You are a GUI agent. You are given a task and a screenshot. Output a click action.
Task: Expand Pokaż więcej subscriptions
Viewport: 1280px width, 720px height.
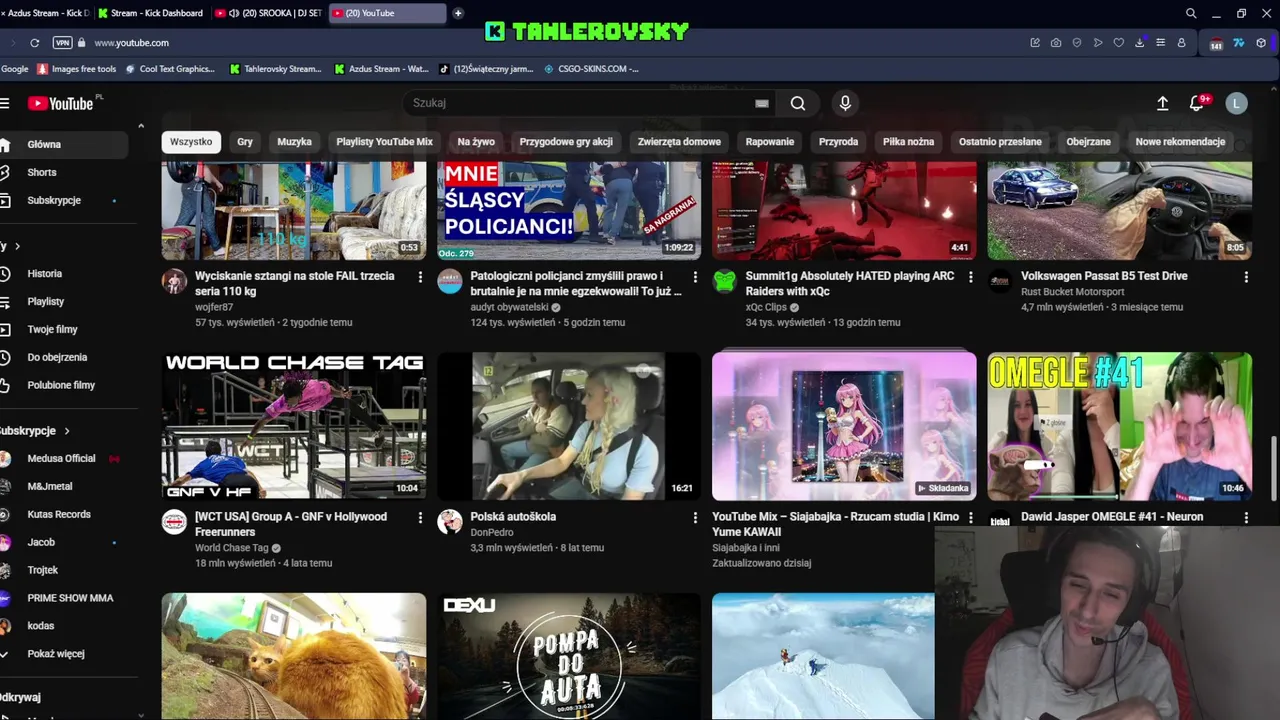(56, 654)
